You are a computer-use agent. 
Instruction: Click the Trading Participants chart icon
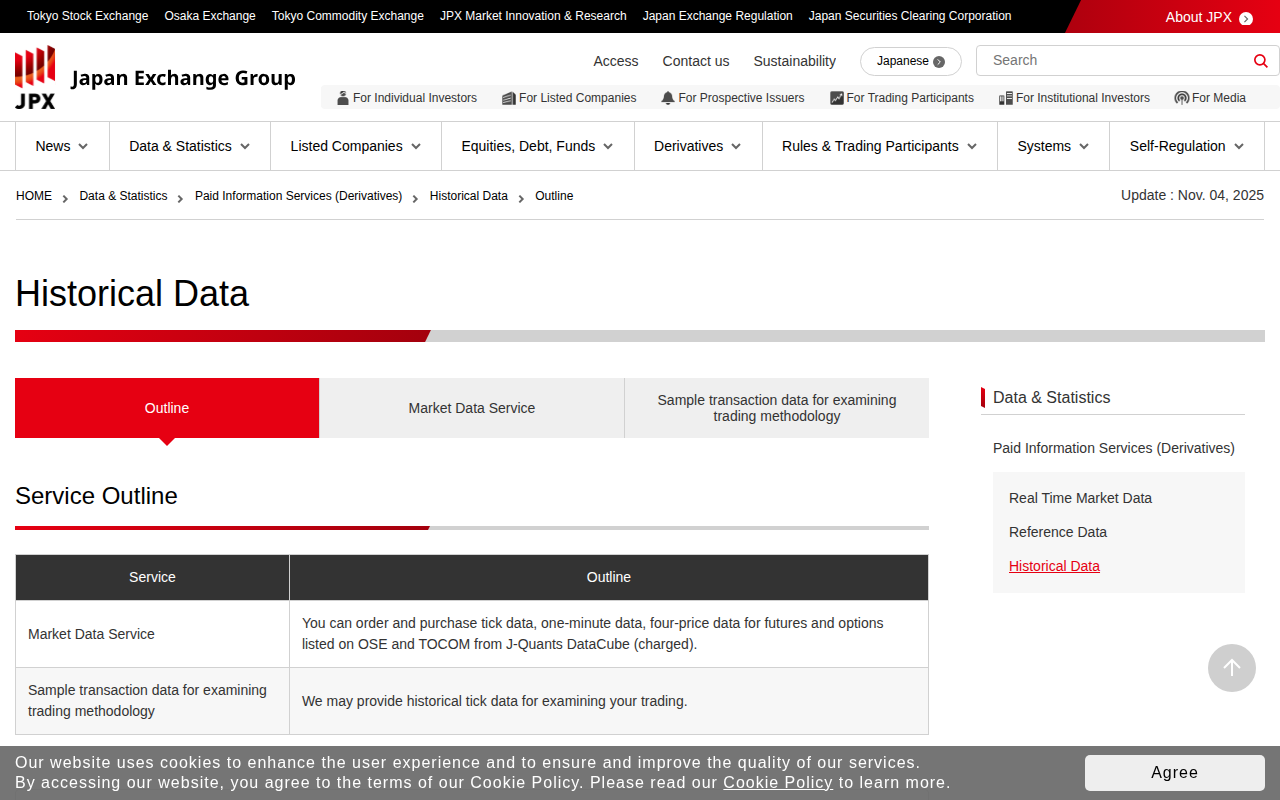(837, 98)
